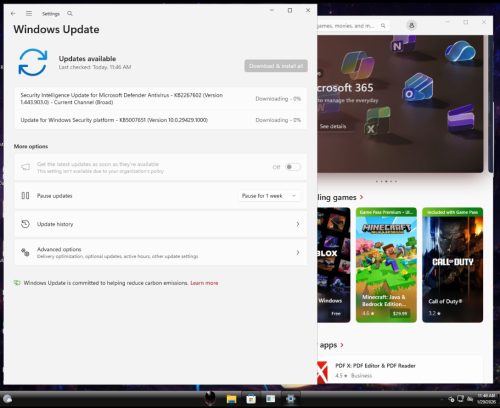Click the gears icon beside Advanced options

(25, 252)
